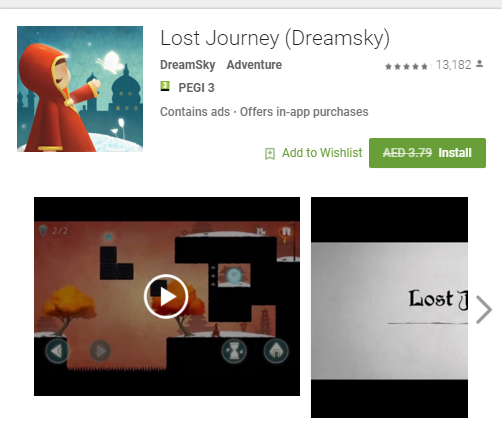Click the pause icon in the game preview
502x429 pixels.
(x=286, y=231)
